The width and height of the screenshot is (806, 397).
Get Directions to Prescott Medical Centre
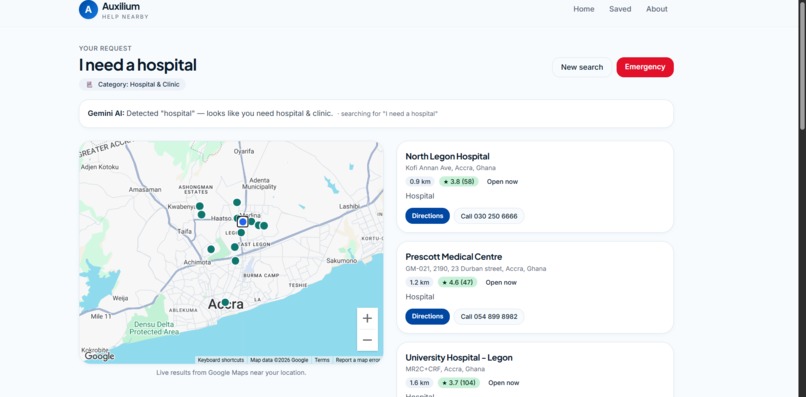[x=427, y=316]
